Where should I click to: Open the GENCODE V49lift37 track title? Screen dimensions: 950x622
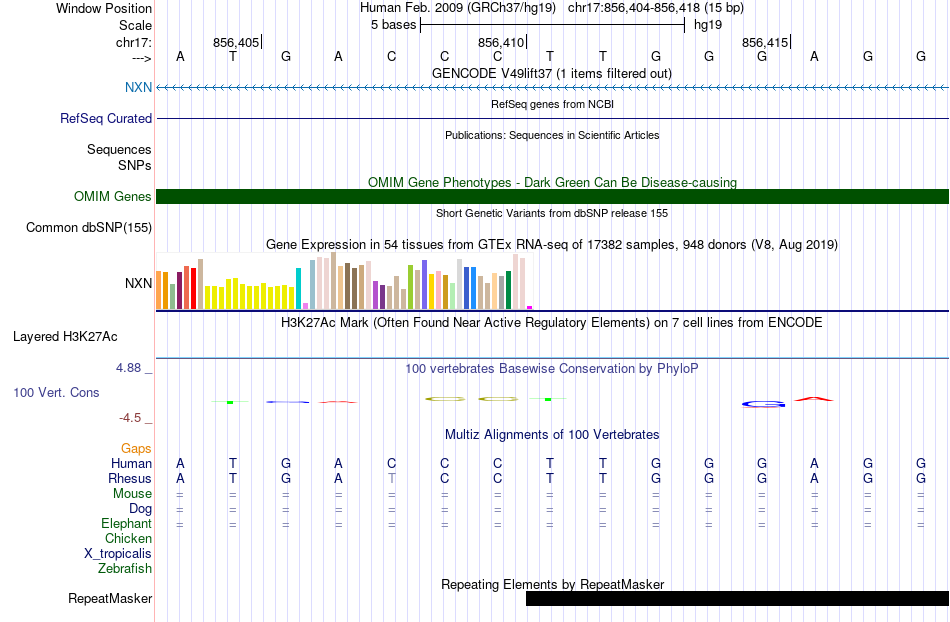click(552, 73)
